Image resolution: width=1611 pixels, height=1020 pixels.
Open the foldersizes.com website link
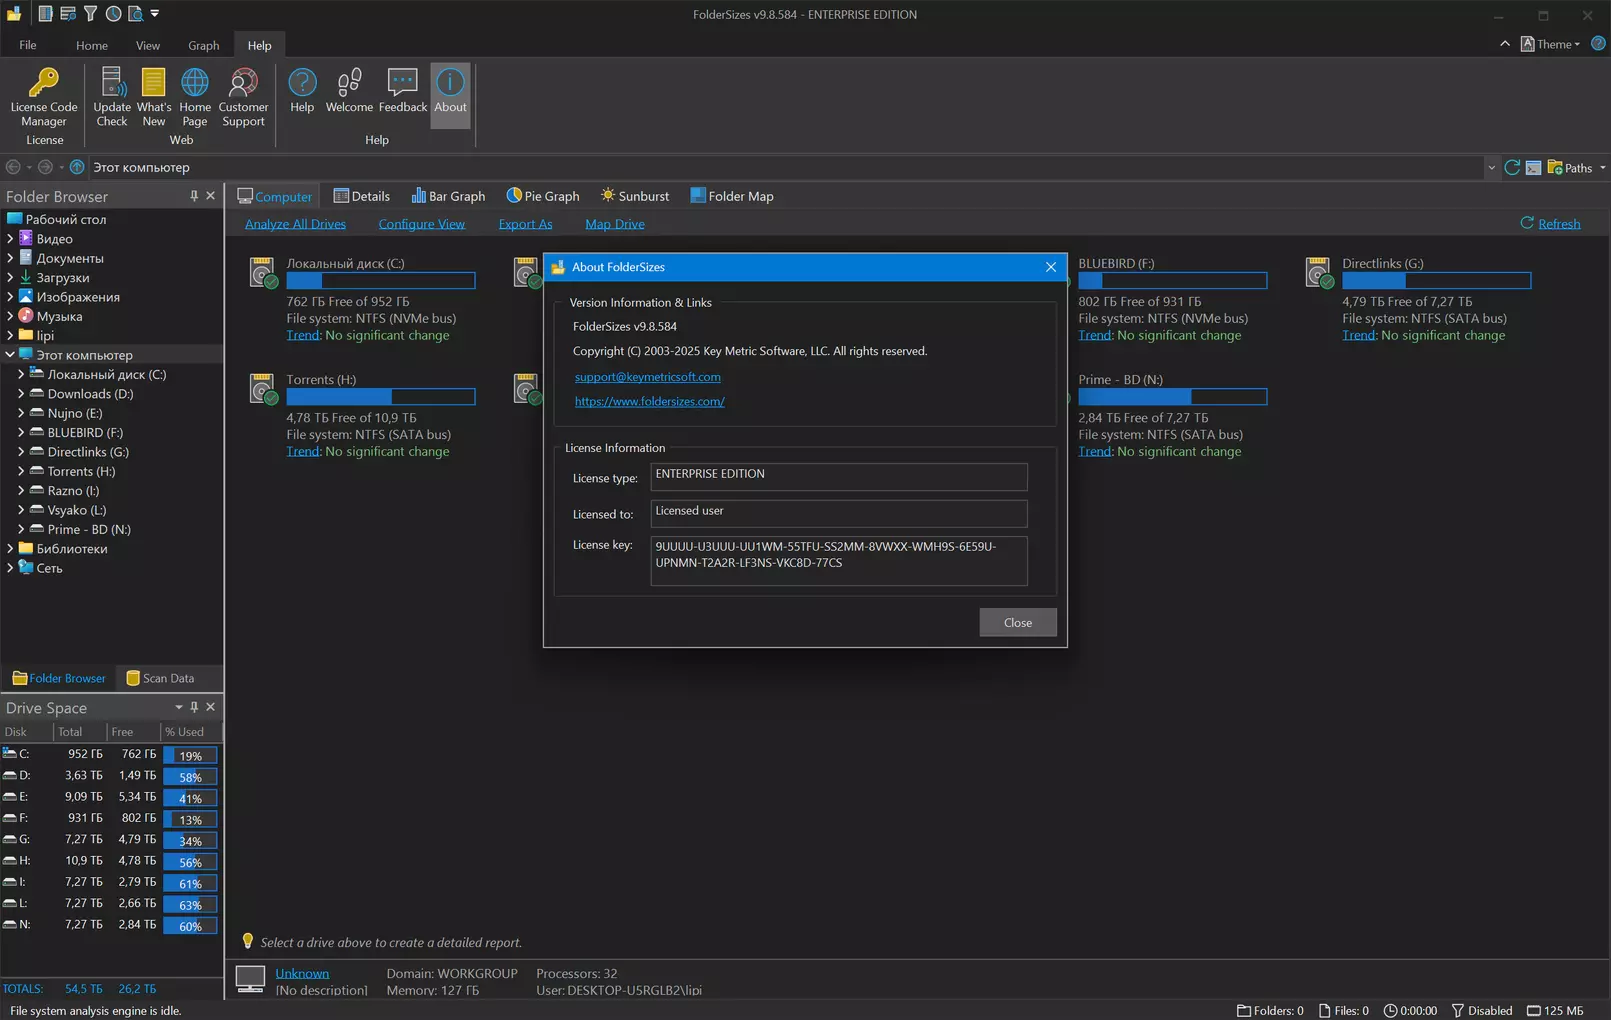click(649, 401)
